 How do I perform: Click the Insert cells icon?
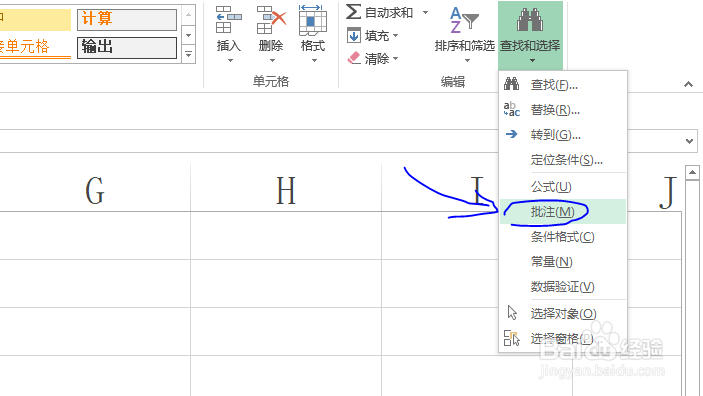click(x=229, y=20)
